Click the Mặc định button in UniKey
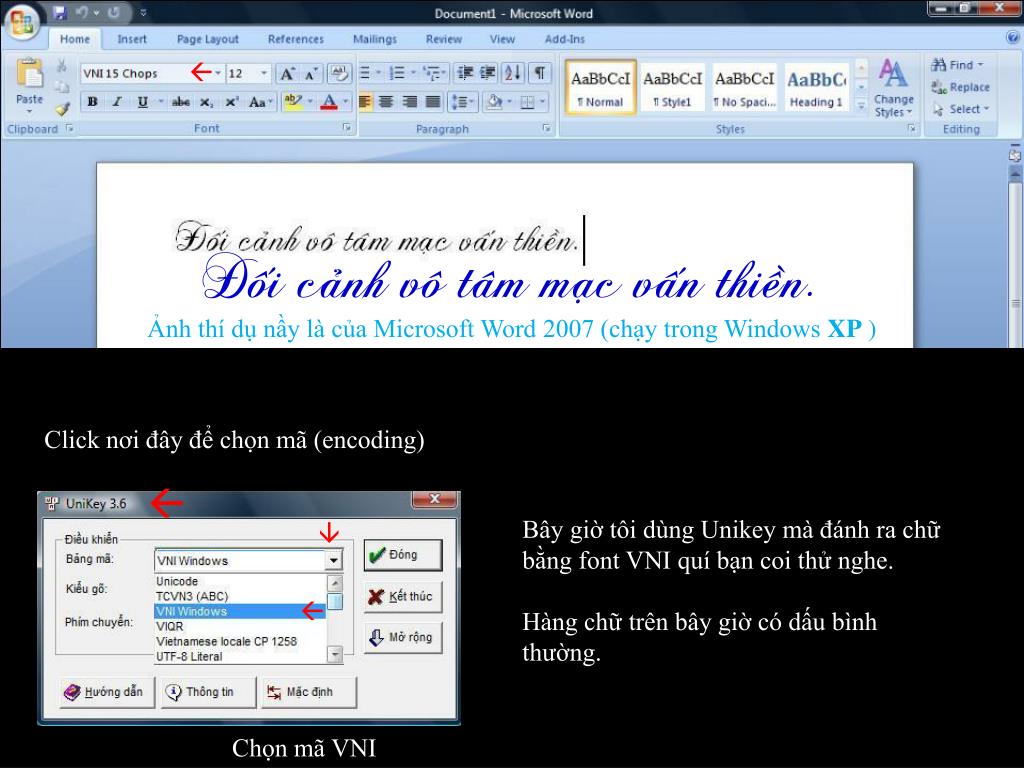The image size is (1024, 768). 310,692
